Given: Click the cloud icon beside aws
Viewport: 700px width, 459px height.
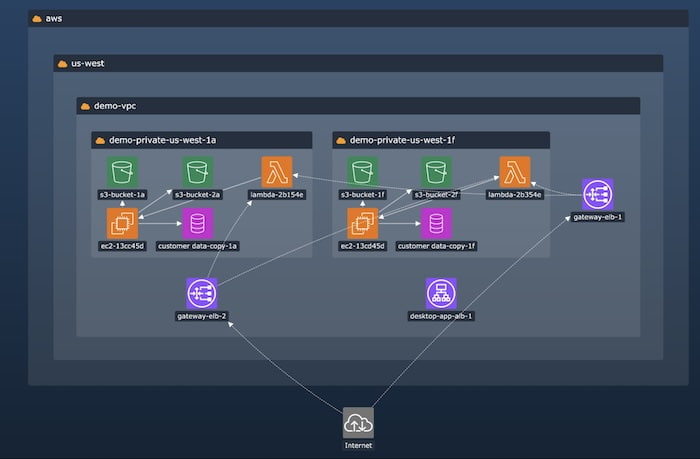Looking at the screenshot, I should point(37,19).
